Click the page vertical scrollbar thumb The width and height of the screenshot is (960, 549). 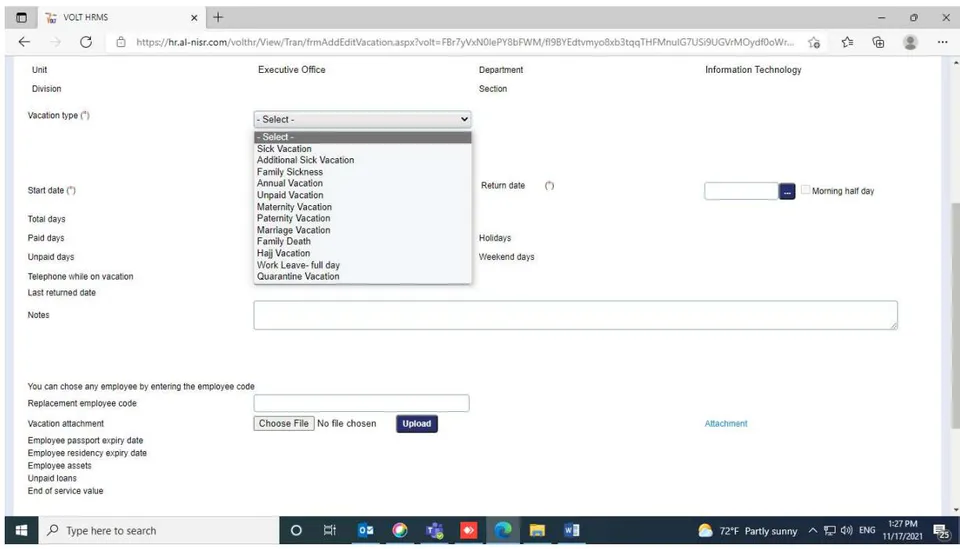[x=956, y=315]
